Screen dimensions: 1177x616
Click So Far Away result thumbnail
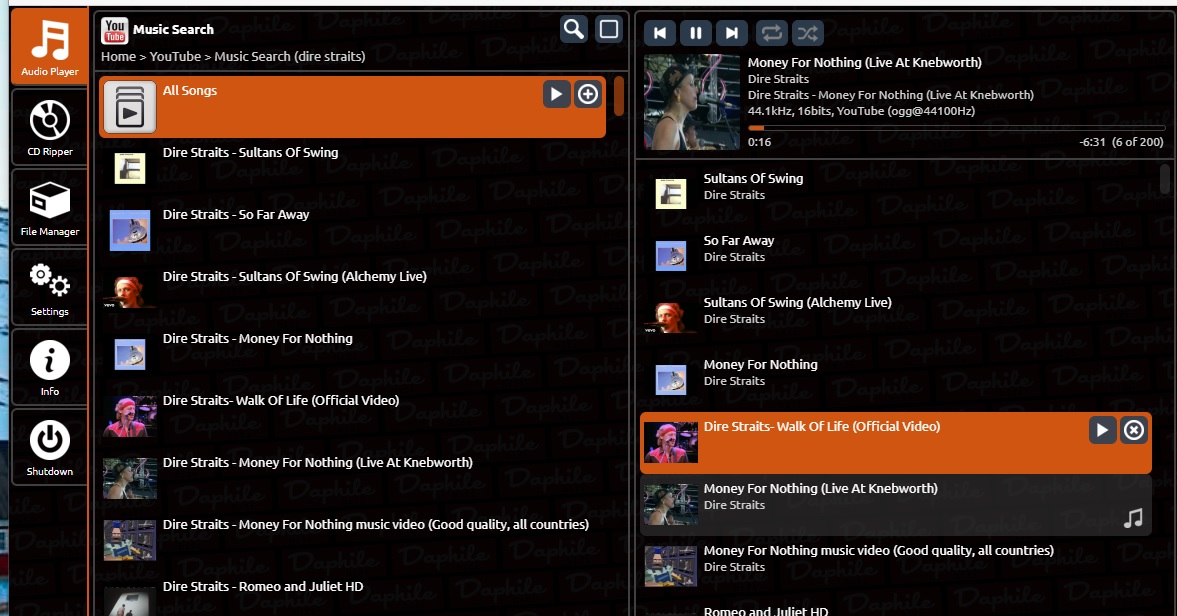pos(130,230)
